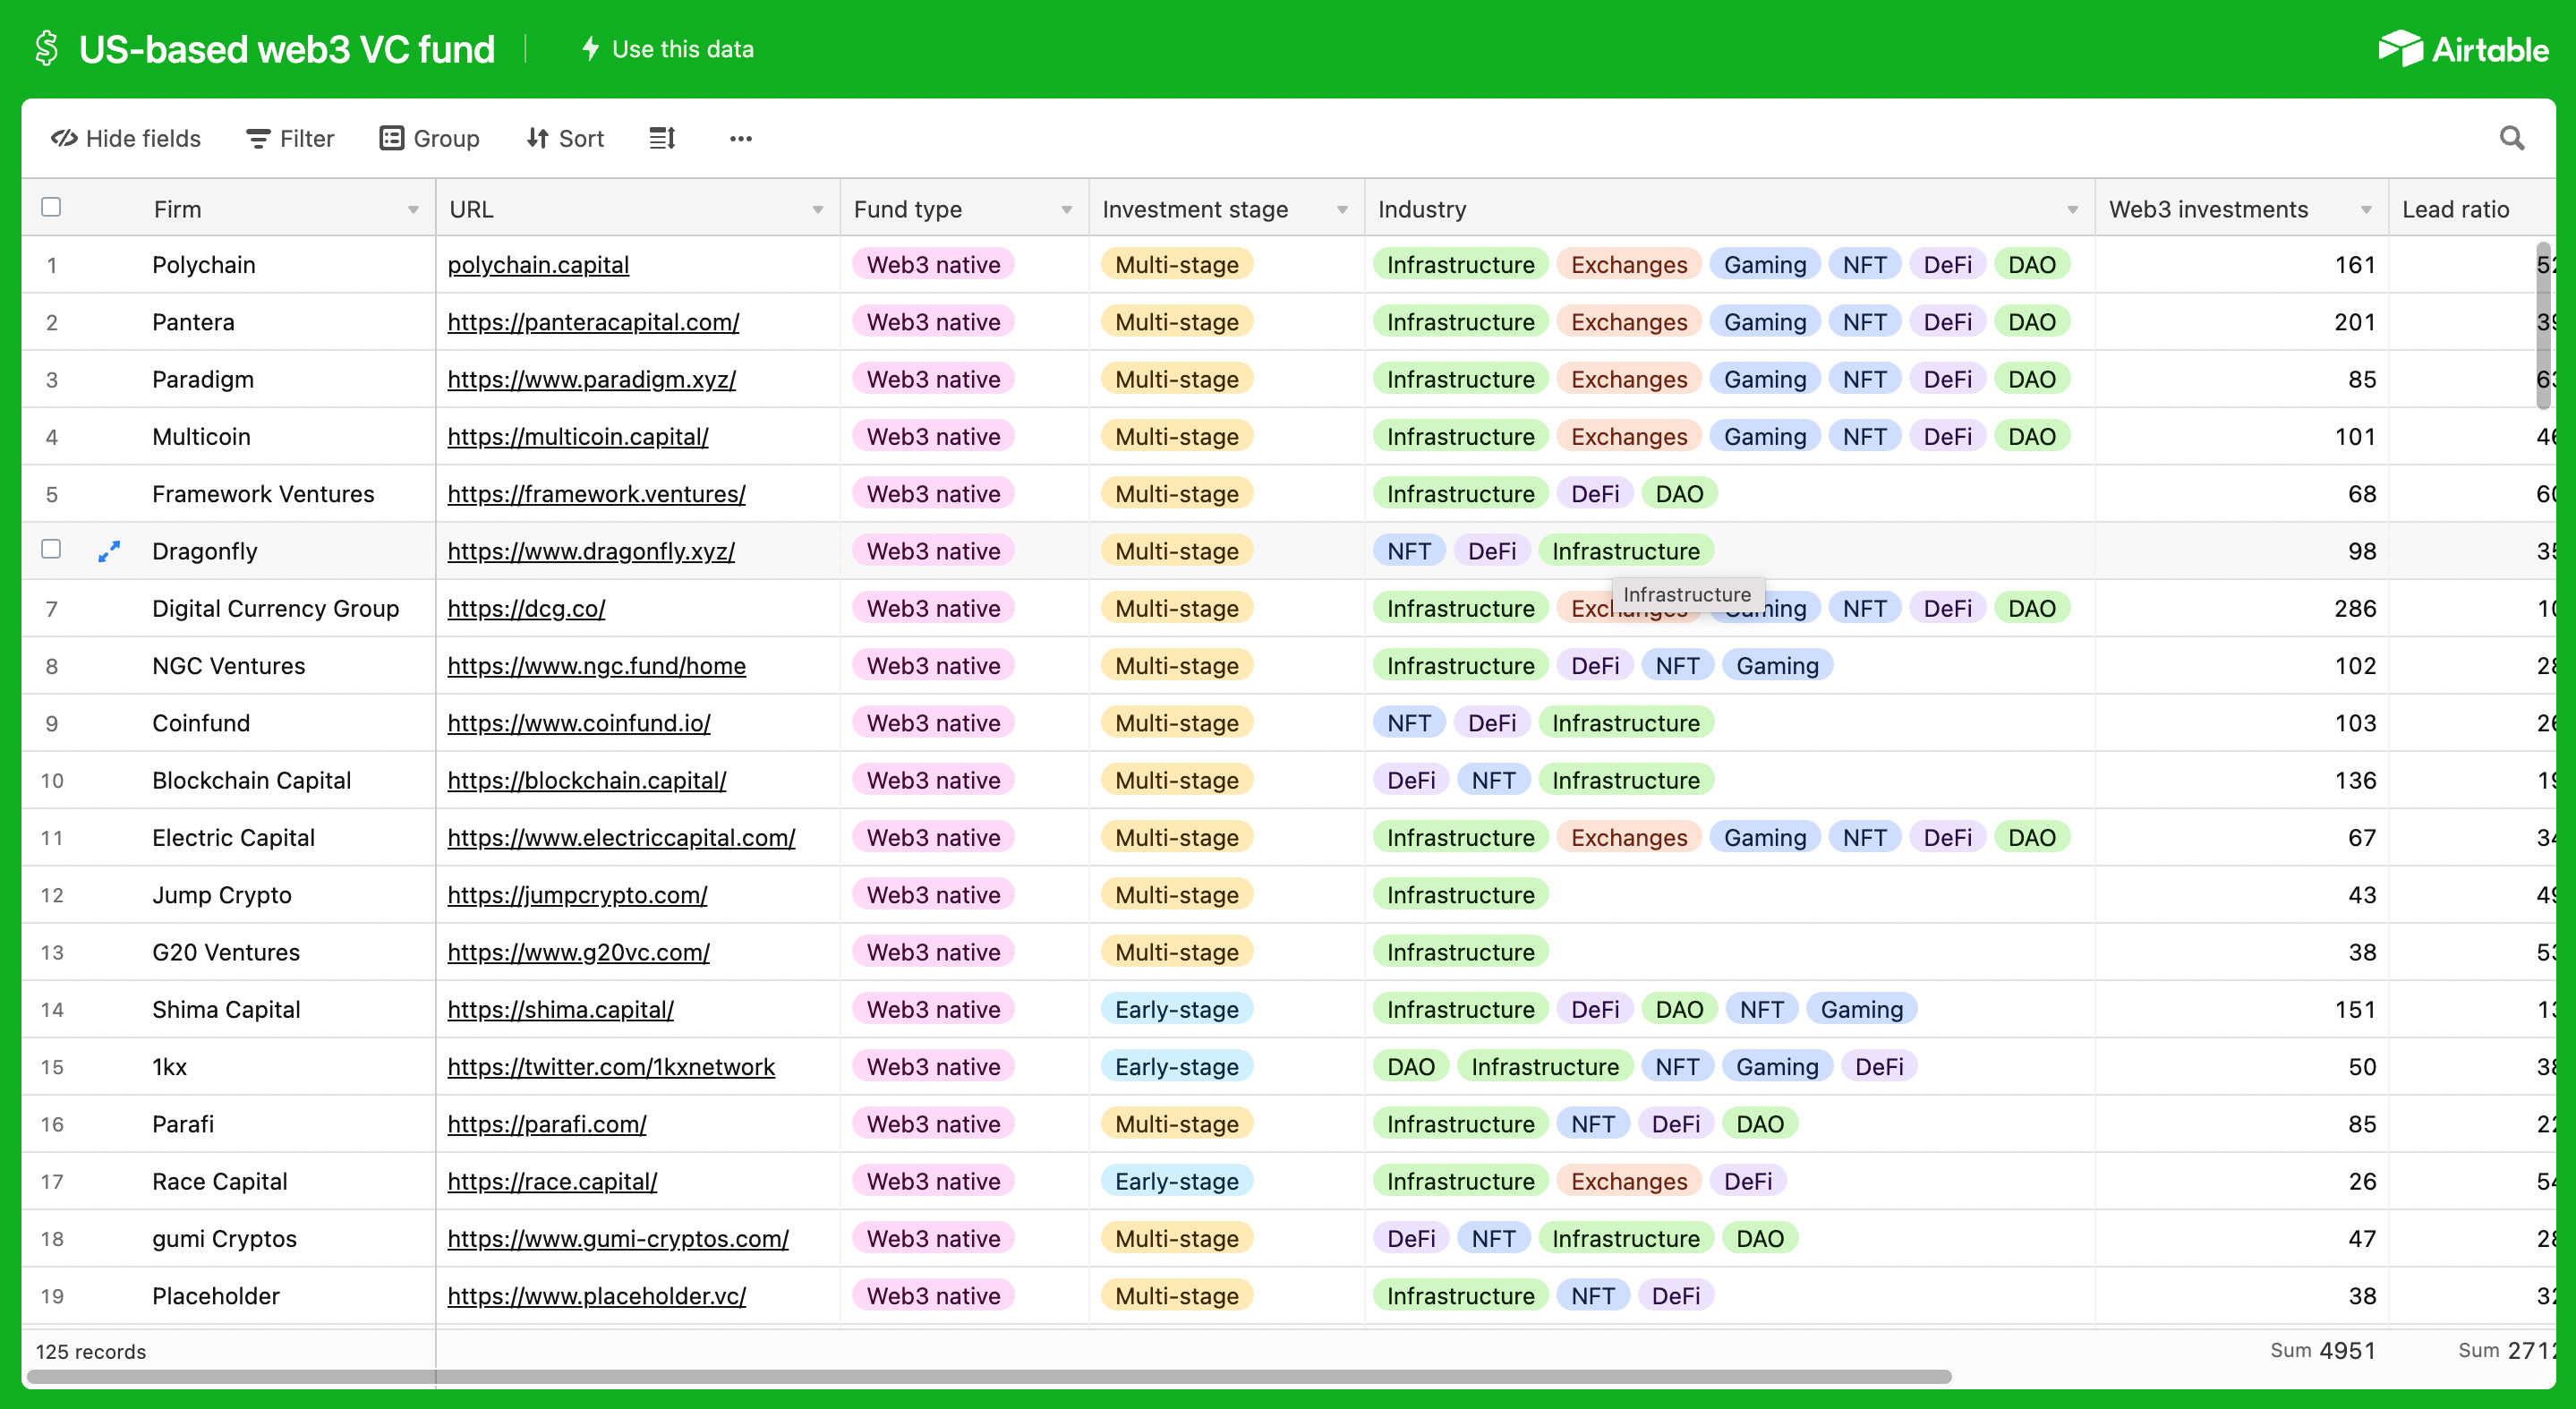Open the Sort settings
This screenshot has width=2576, height=1409.
coord(564,138)
